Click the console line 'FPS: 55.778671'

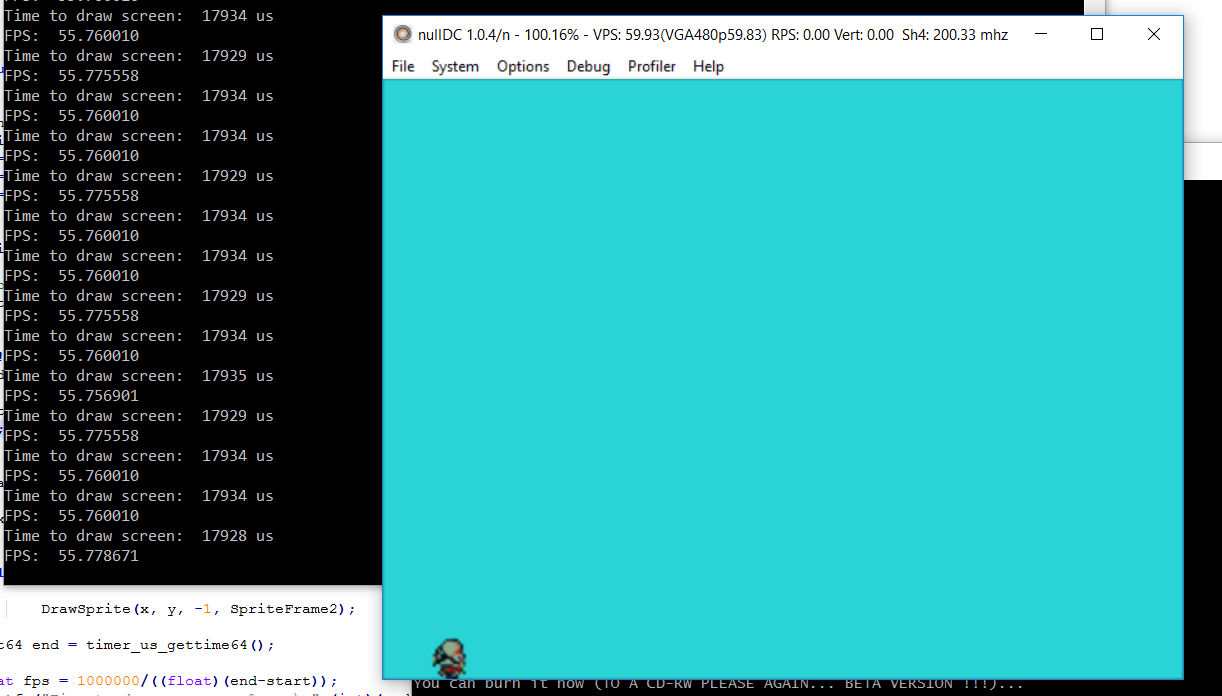pos(72,556)
